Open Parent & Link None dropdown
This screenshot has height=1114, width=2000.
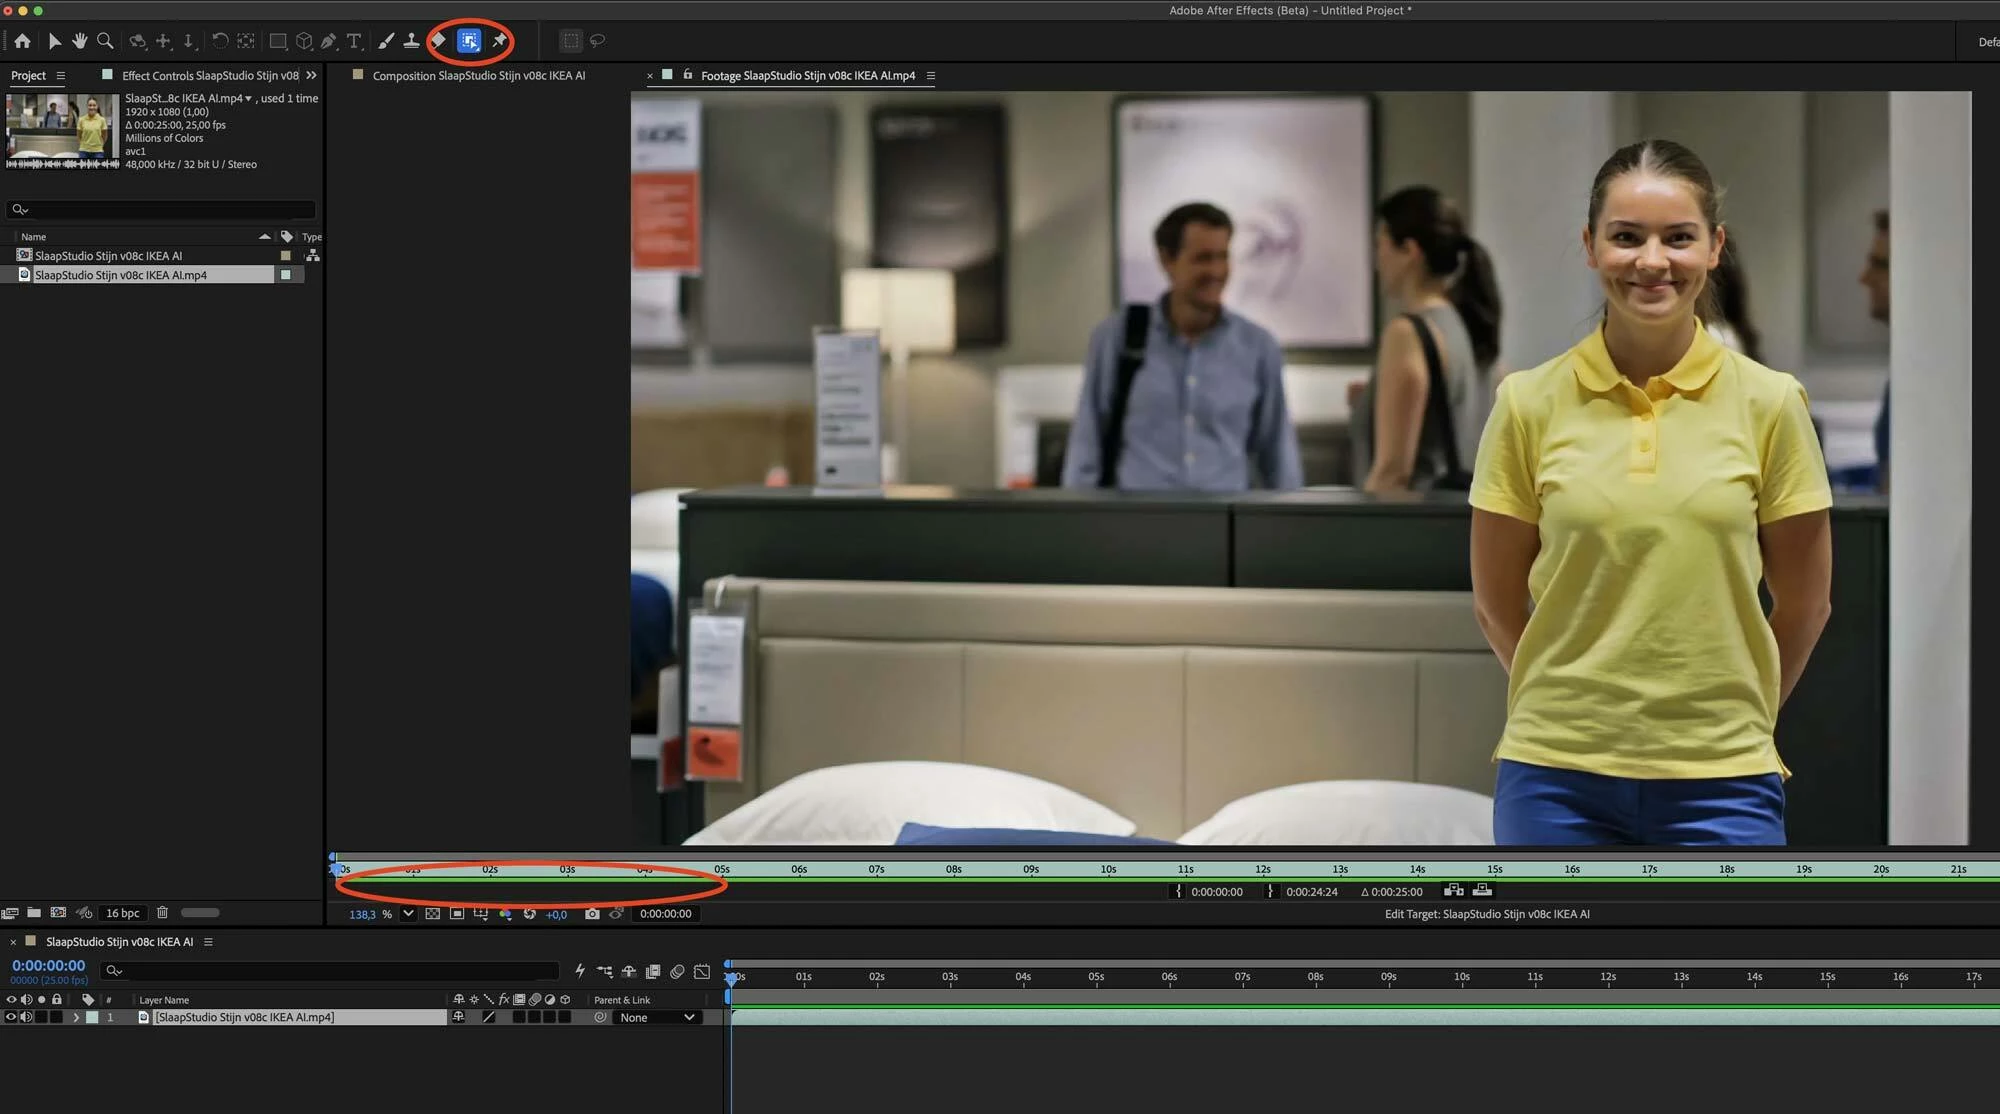pyautogui.click(x=656, y=1017)
